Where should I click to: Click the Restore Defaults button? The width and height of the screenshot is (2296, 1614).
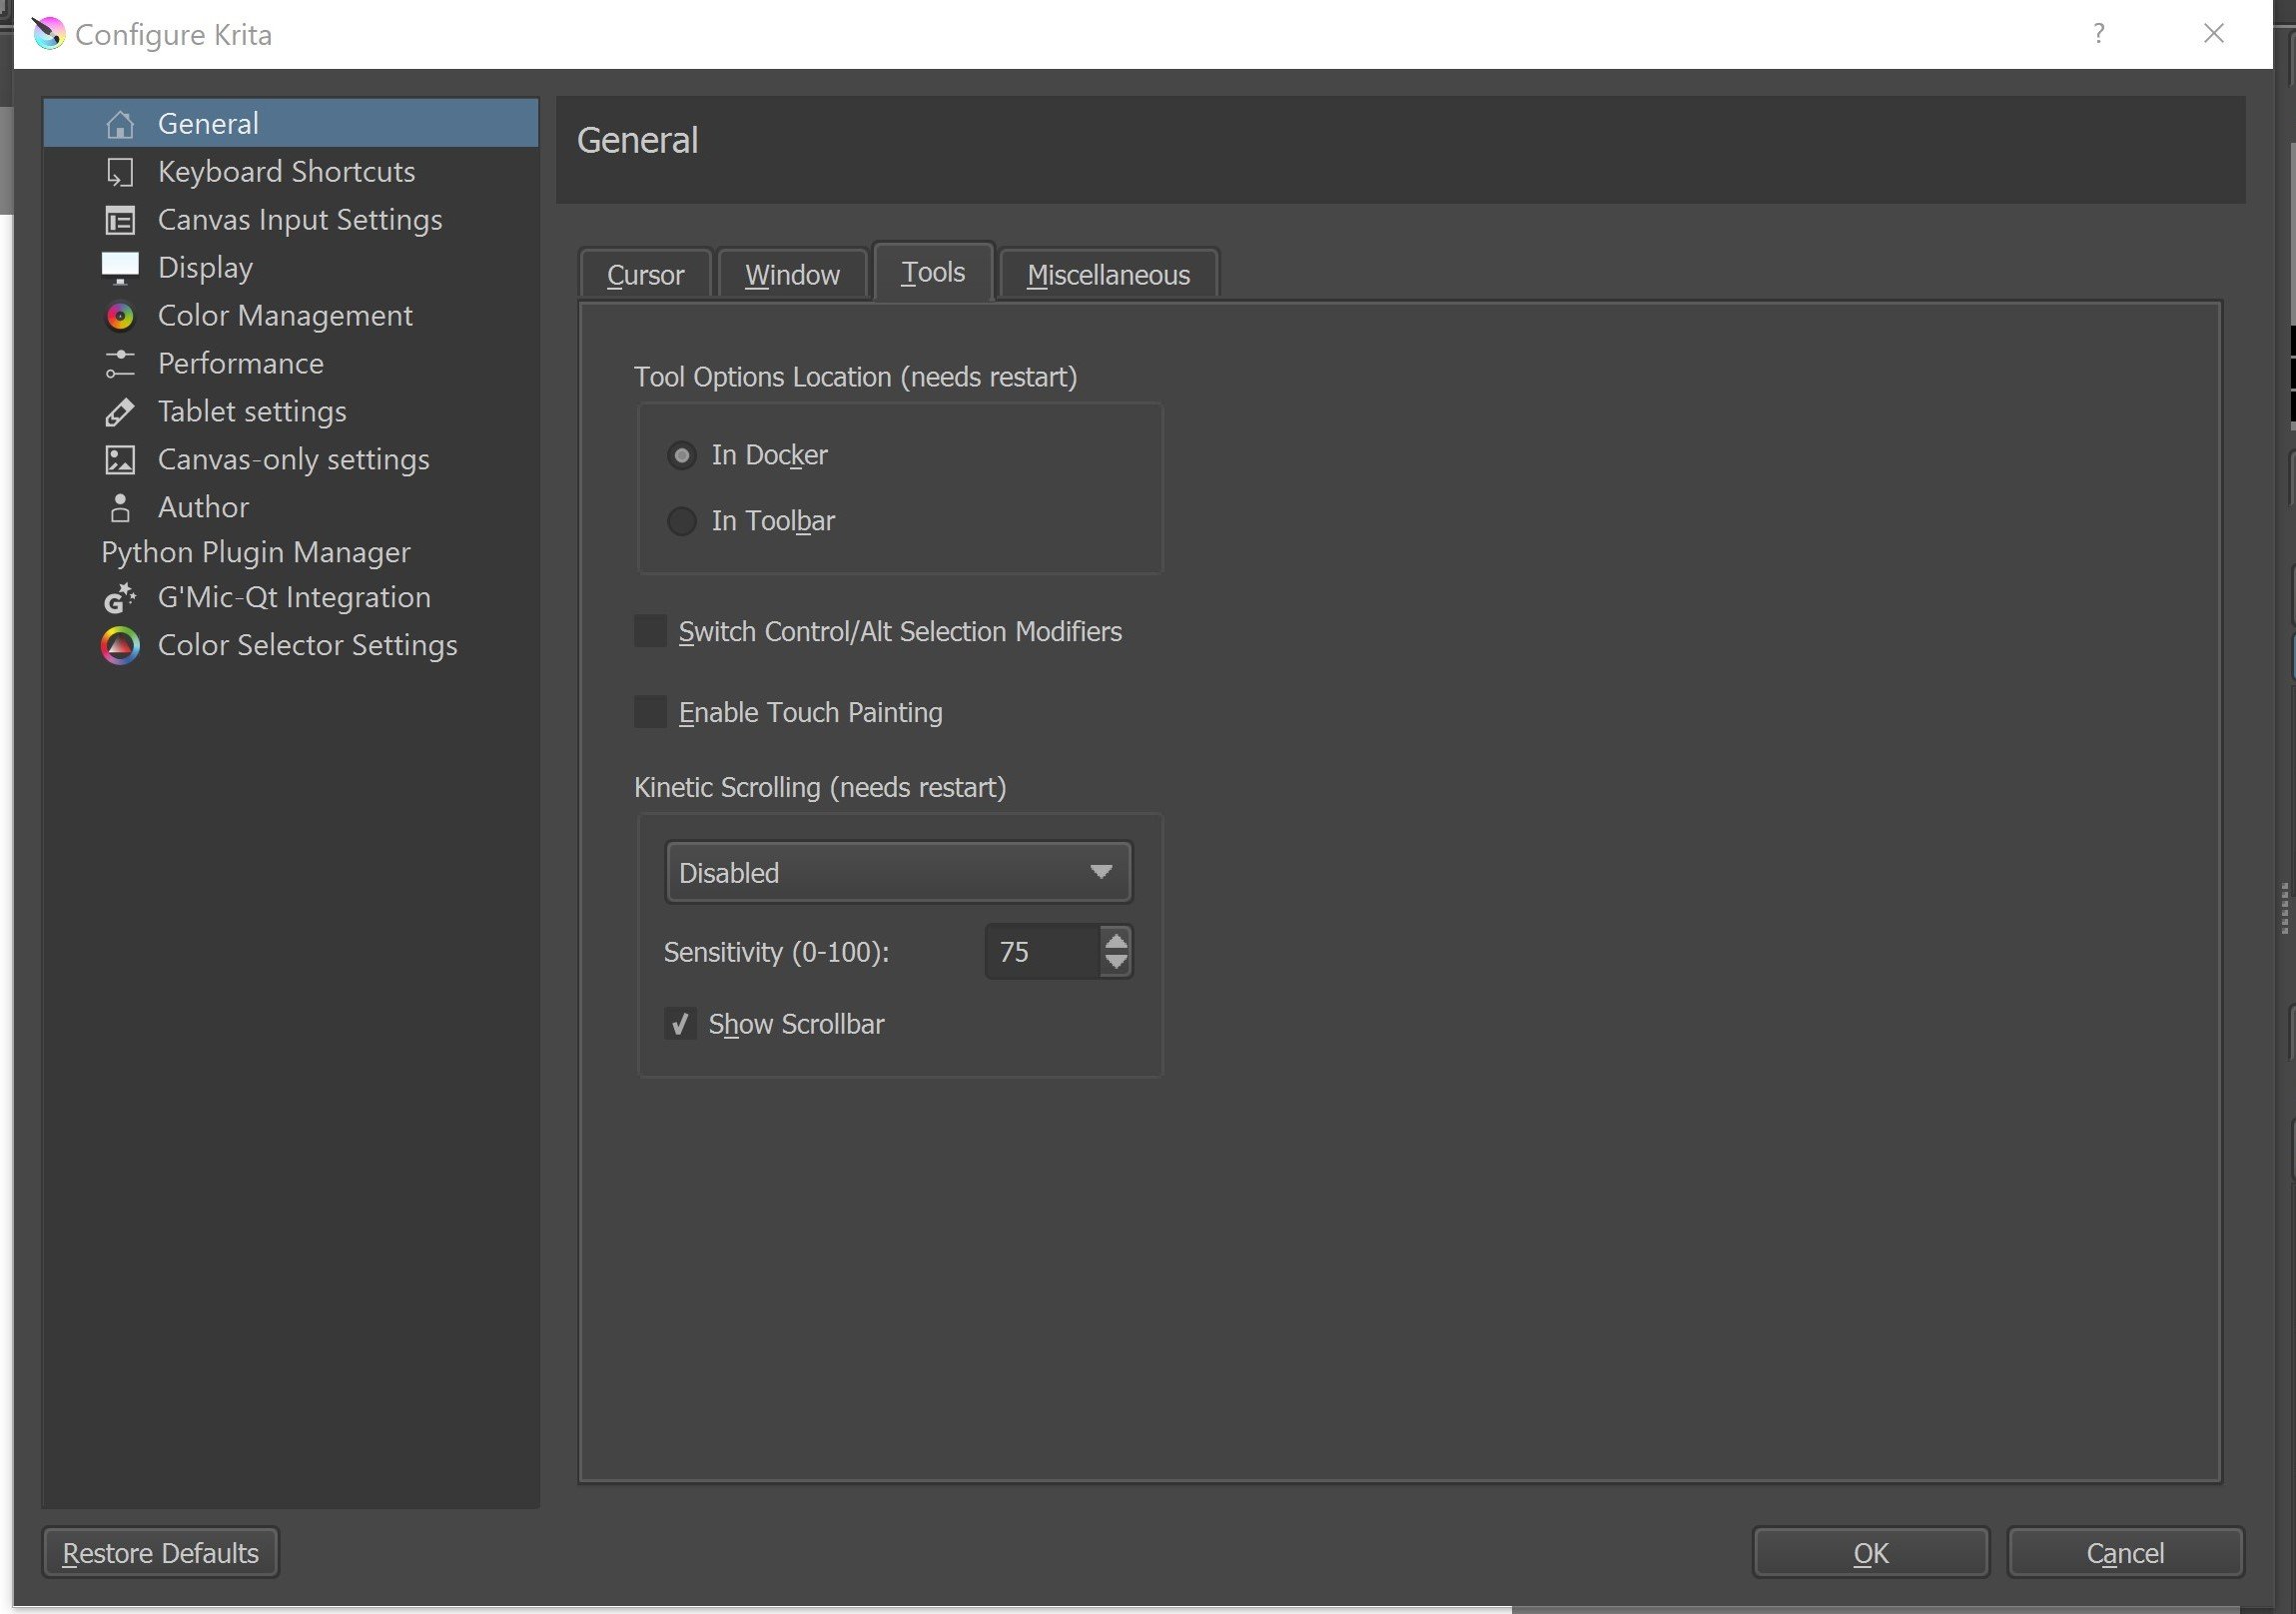pos(160,1553)
